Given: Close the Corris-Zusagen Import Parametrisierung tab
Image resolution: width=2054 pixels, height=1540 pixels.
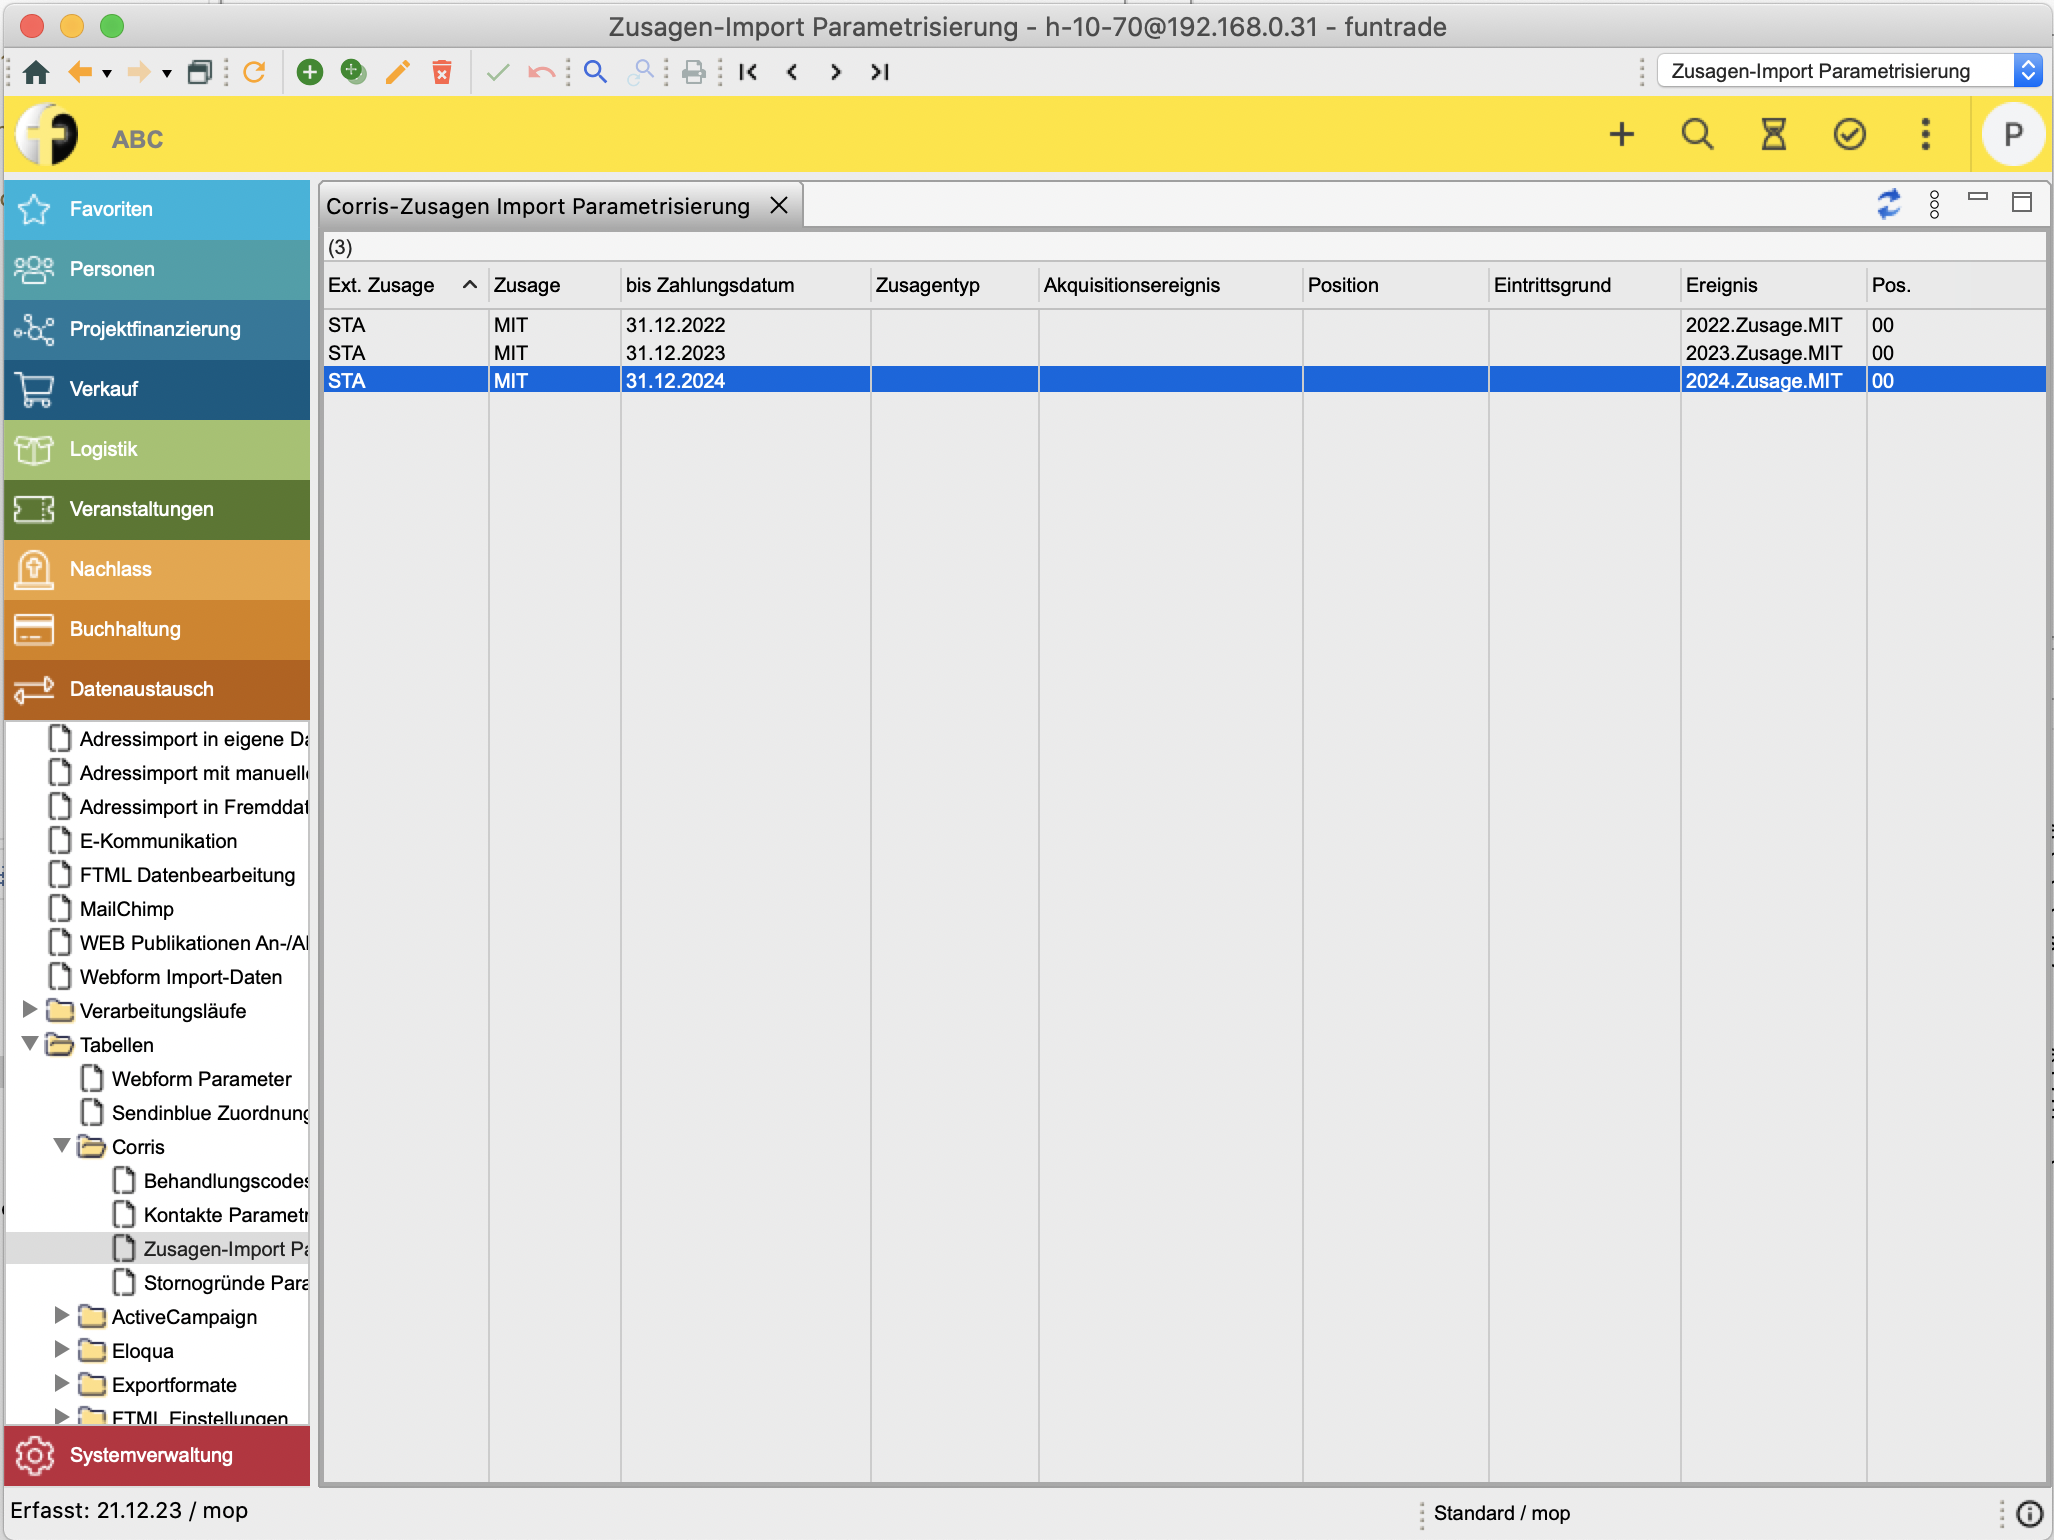Looking at the screenshot, I should tap(779, 205).
